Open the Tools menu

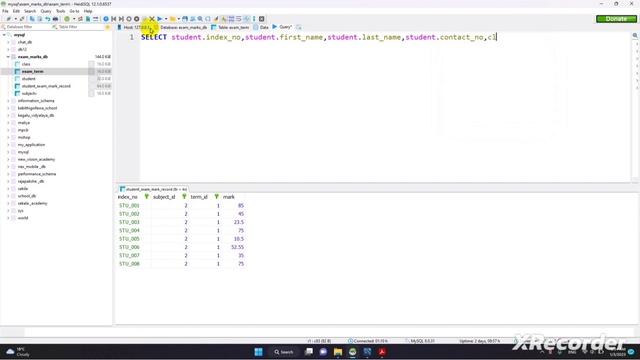pos(60,11)
